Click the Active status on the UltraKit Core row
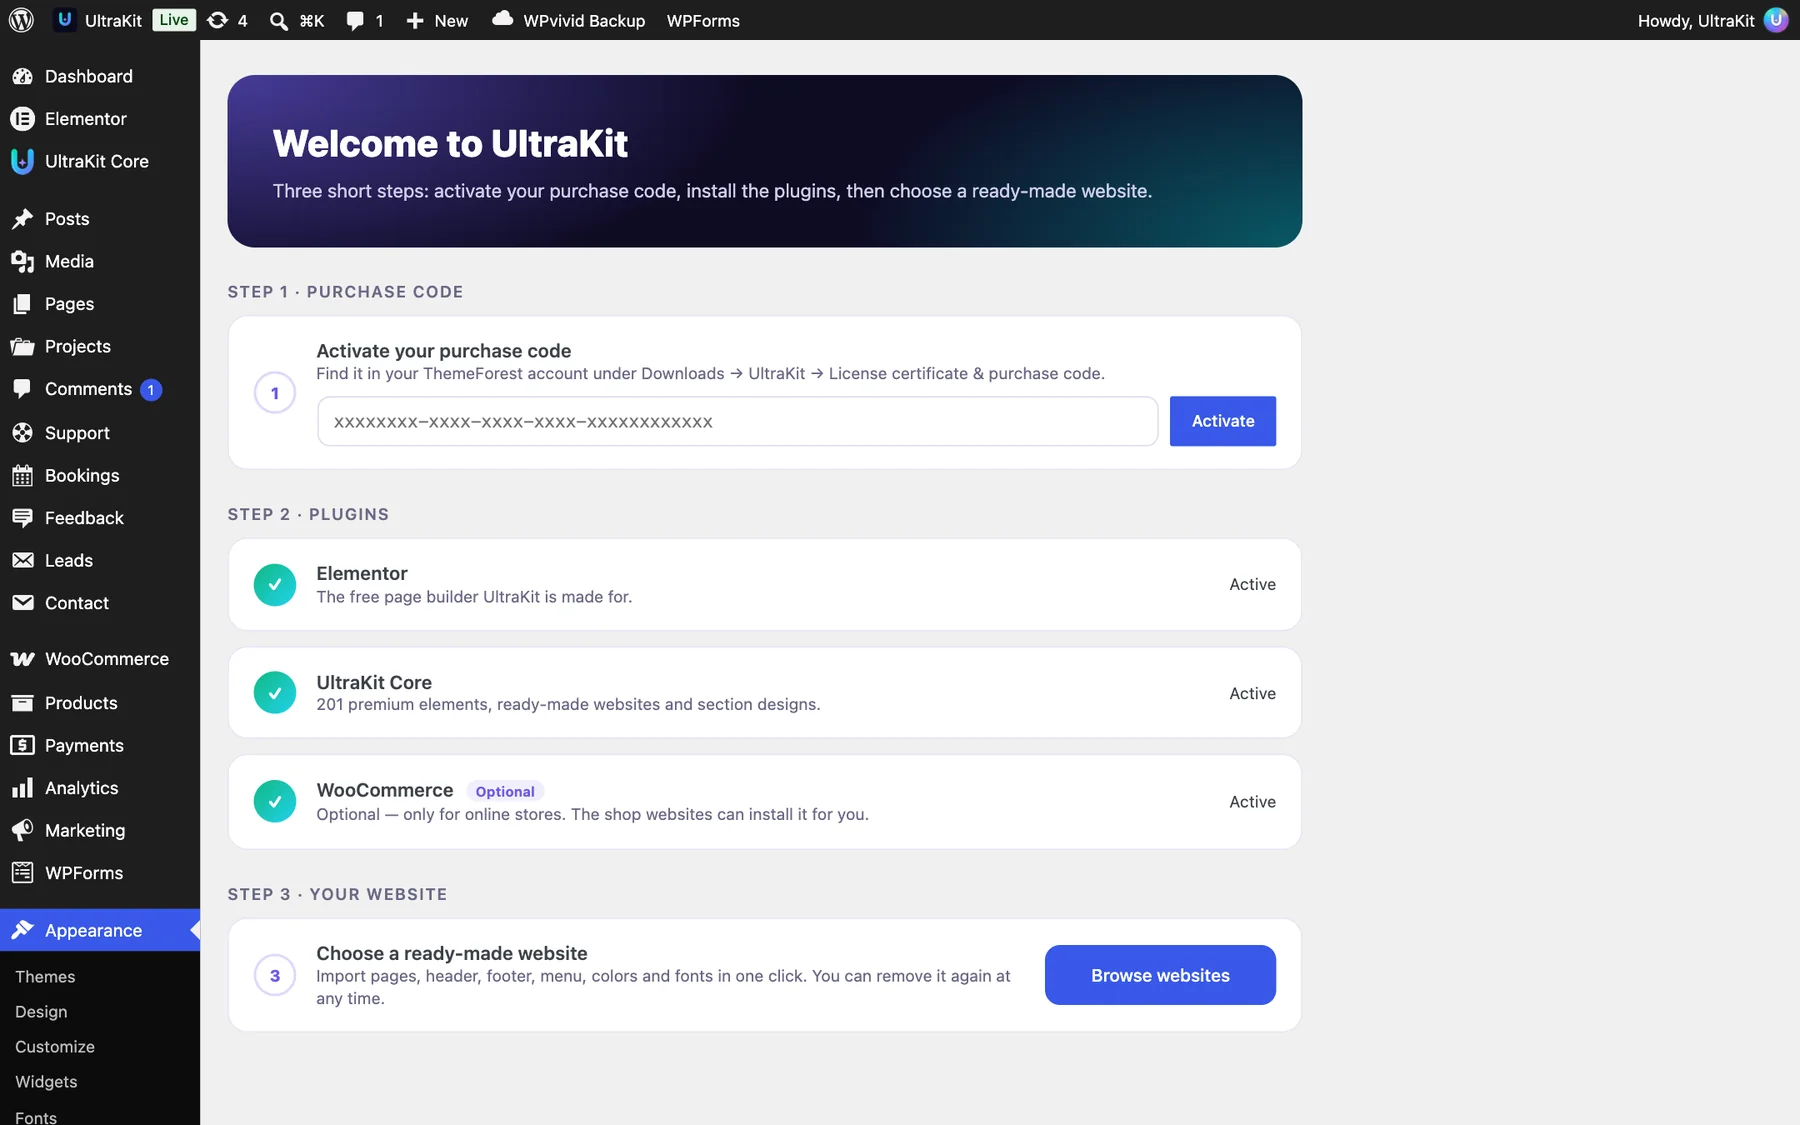The height and width of the screenshot is (1125, 1800). pyautogui.click(x=1252, y=693)
